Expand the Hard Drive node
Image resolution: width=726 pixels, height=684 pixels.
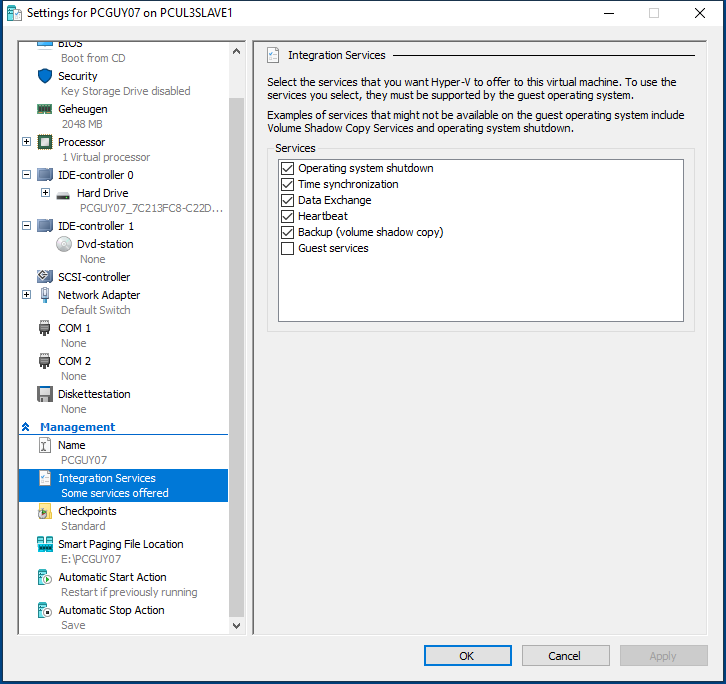[x=45, y=193]
